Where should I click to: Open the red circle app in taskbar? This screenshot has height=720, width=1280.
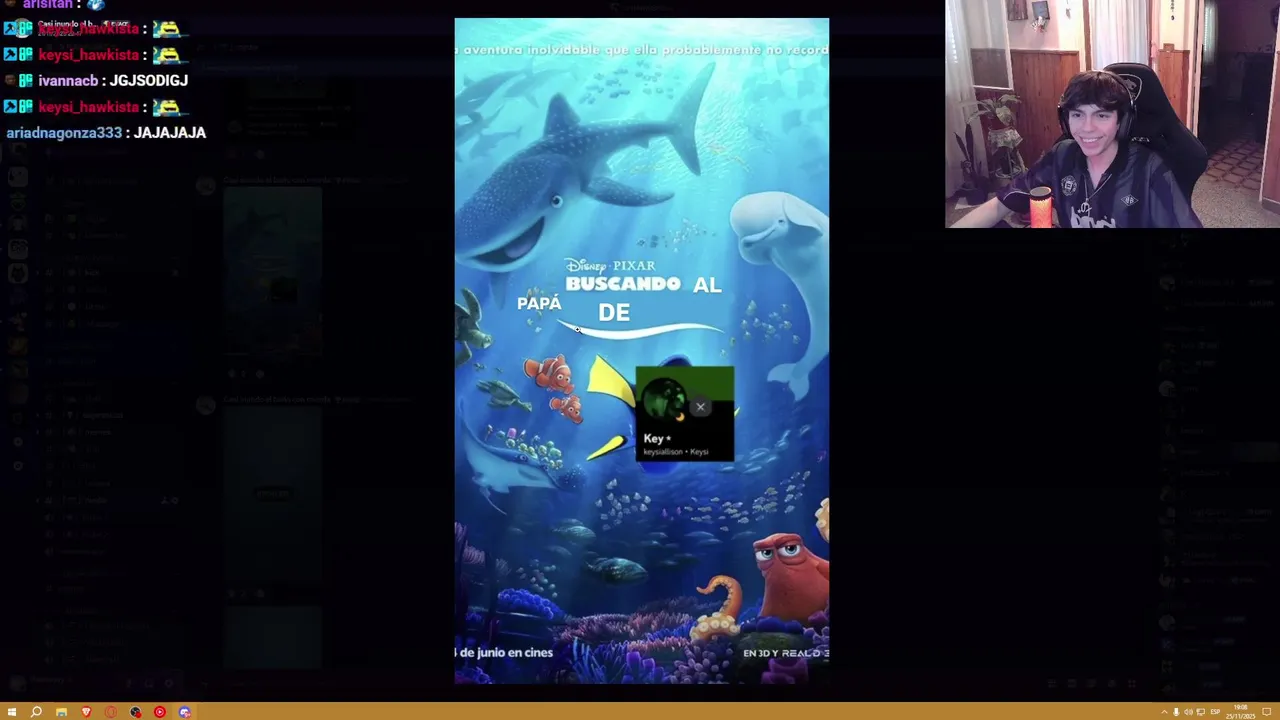click(110, 712)
